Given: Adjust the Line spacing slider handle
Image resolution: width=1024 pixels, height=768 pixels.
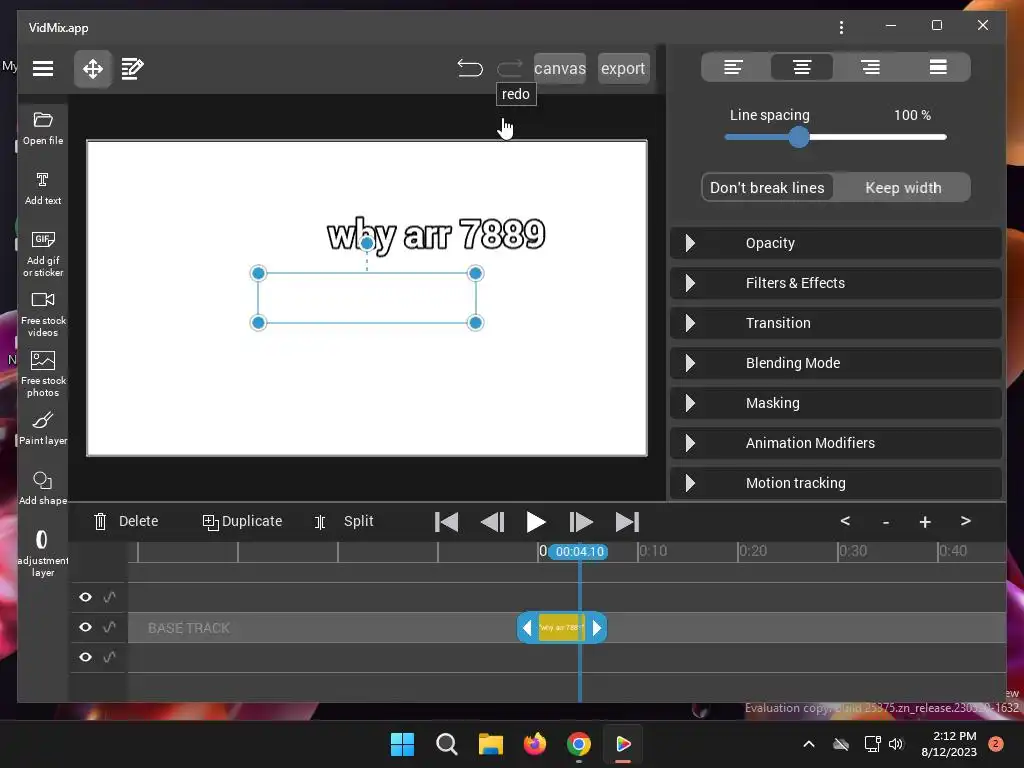Looking at the screenshot, I should pyautogui.click(x=799, y=137).
